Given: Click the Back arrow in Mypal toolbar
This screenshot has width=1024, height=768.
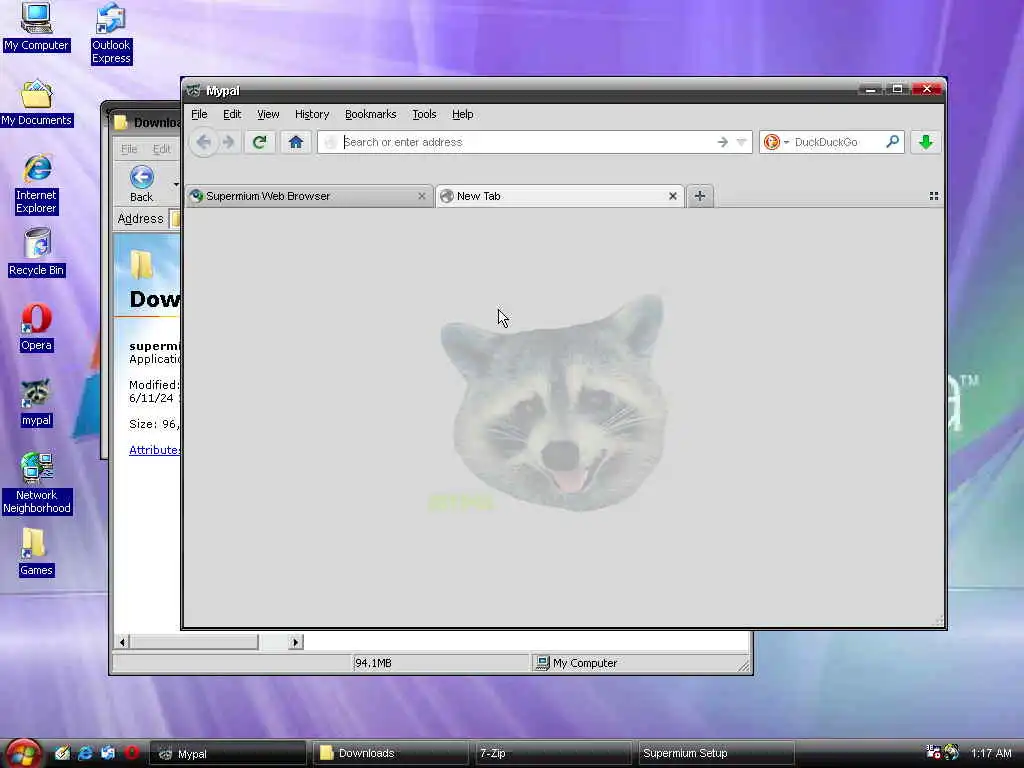Looking at the screenshot, I should [203, 142].
